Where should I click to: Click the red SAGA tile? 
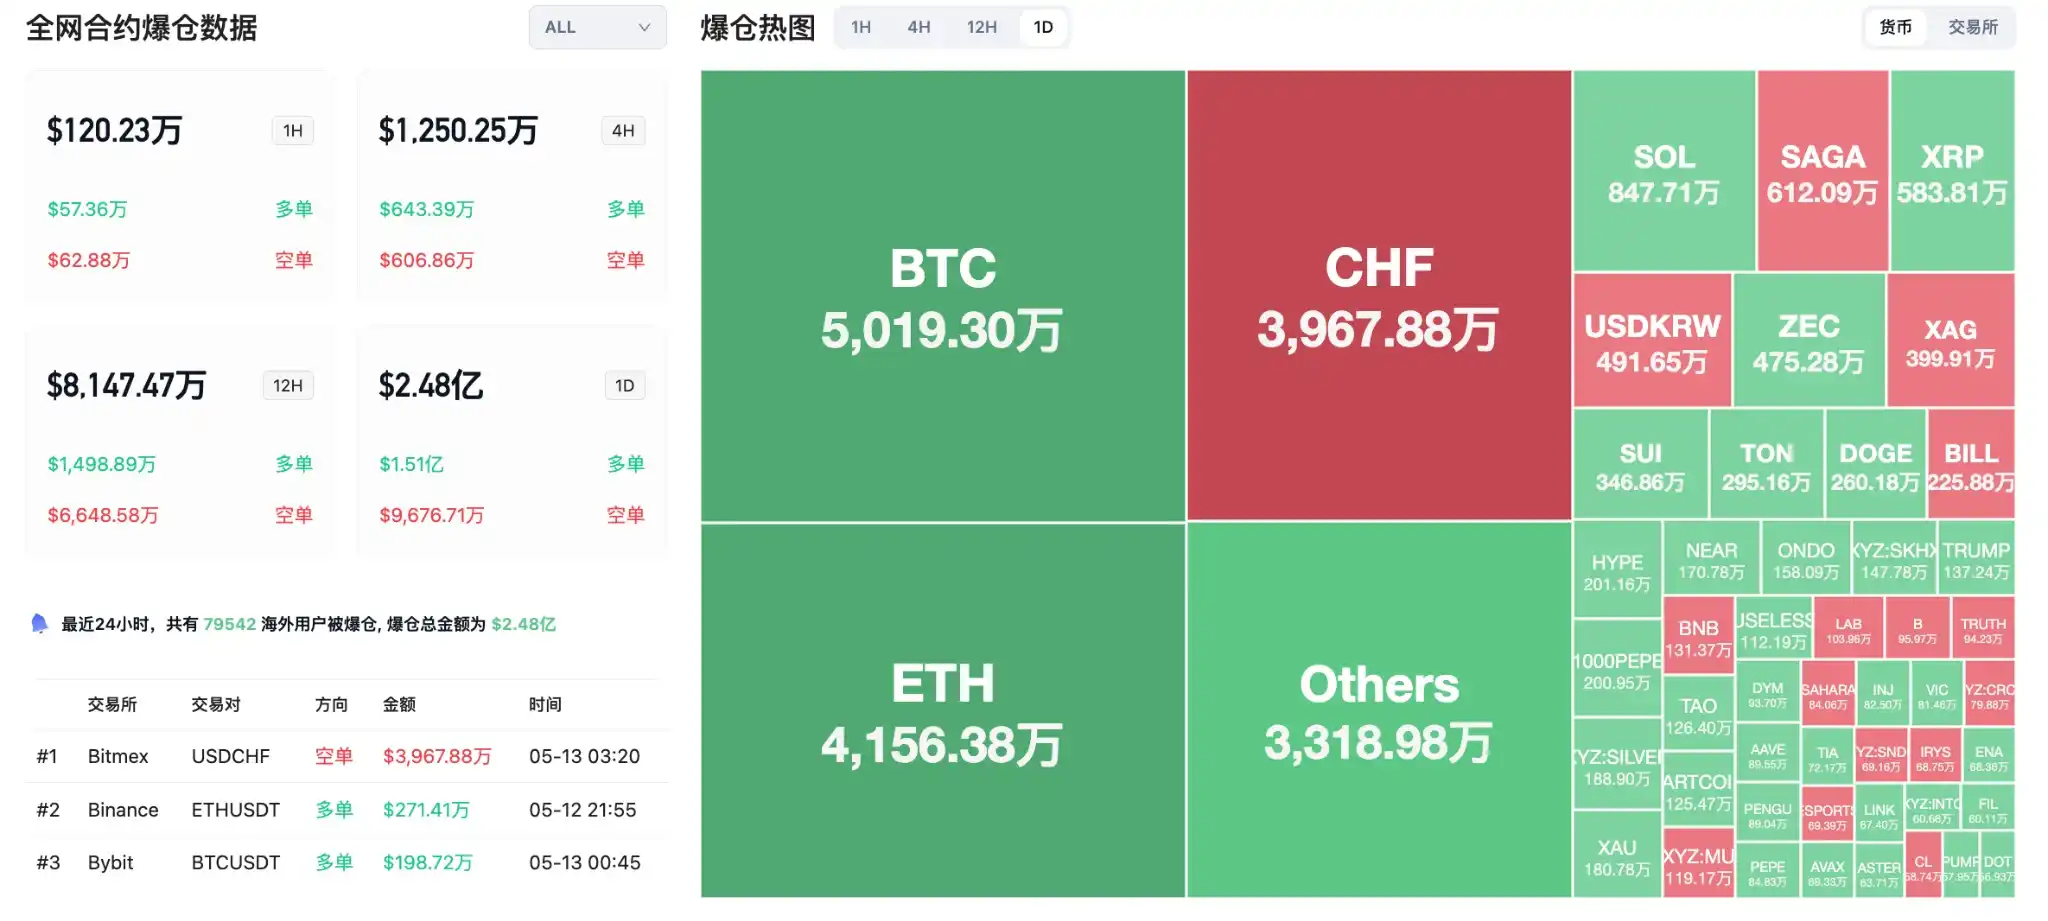pyautogui.click(x=1822, y=171)
